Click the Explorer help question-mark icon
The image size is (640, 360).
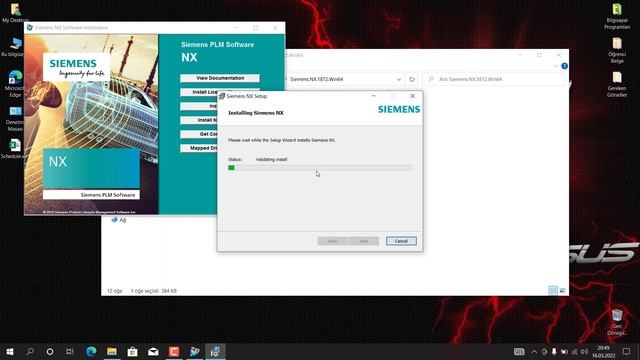564,66
